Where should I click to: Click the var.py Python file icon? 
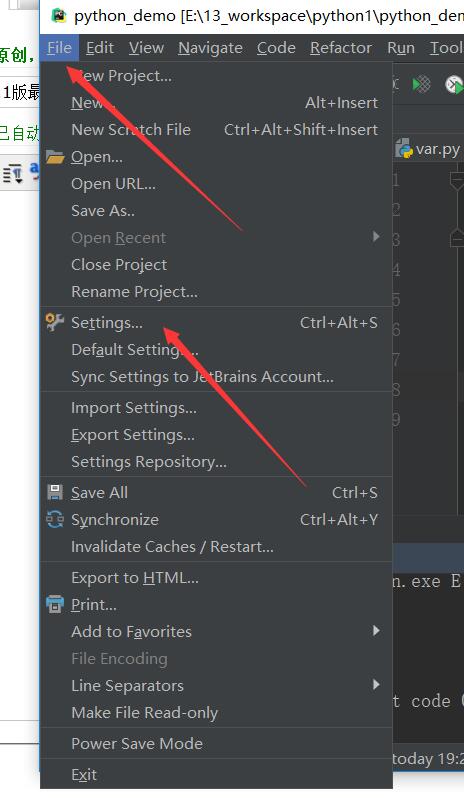(x=405, y=149)
